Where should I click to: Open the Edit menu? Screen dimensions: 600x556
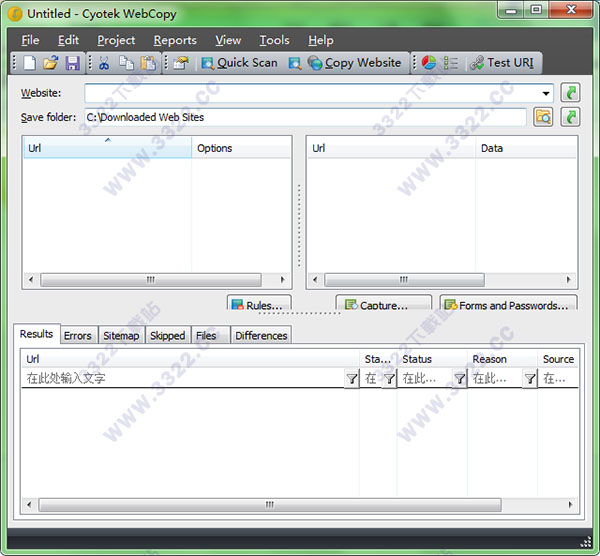(x=68, y=40)
